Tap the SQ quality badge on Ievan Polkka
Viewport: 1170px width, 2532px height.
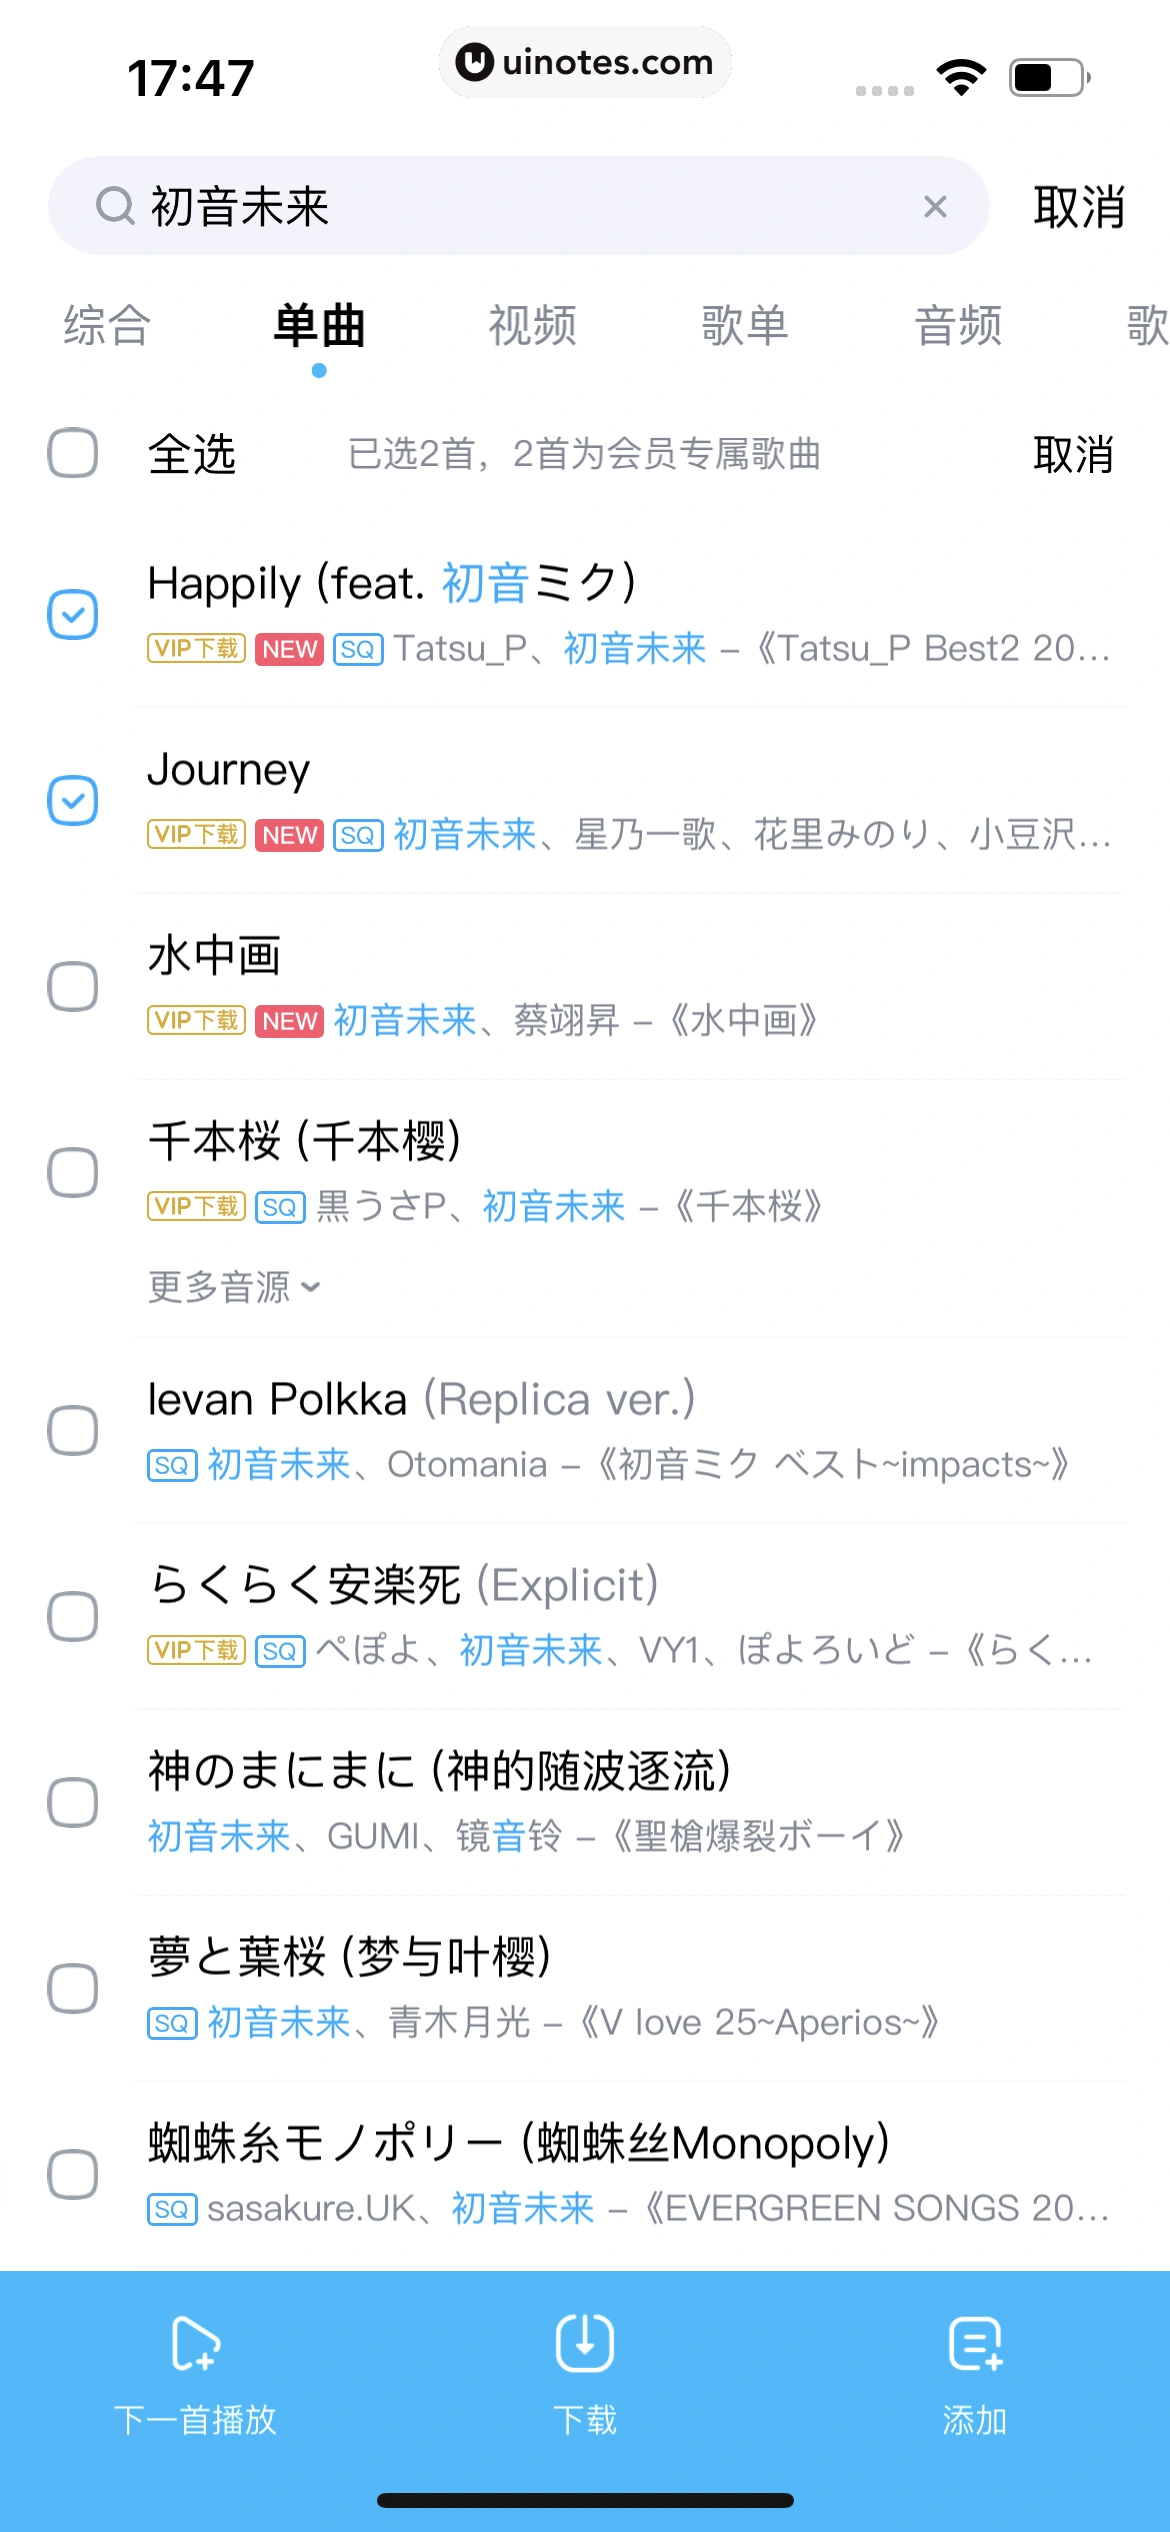[172, 1466]
